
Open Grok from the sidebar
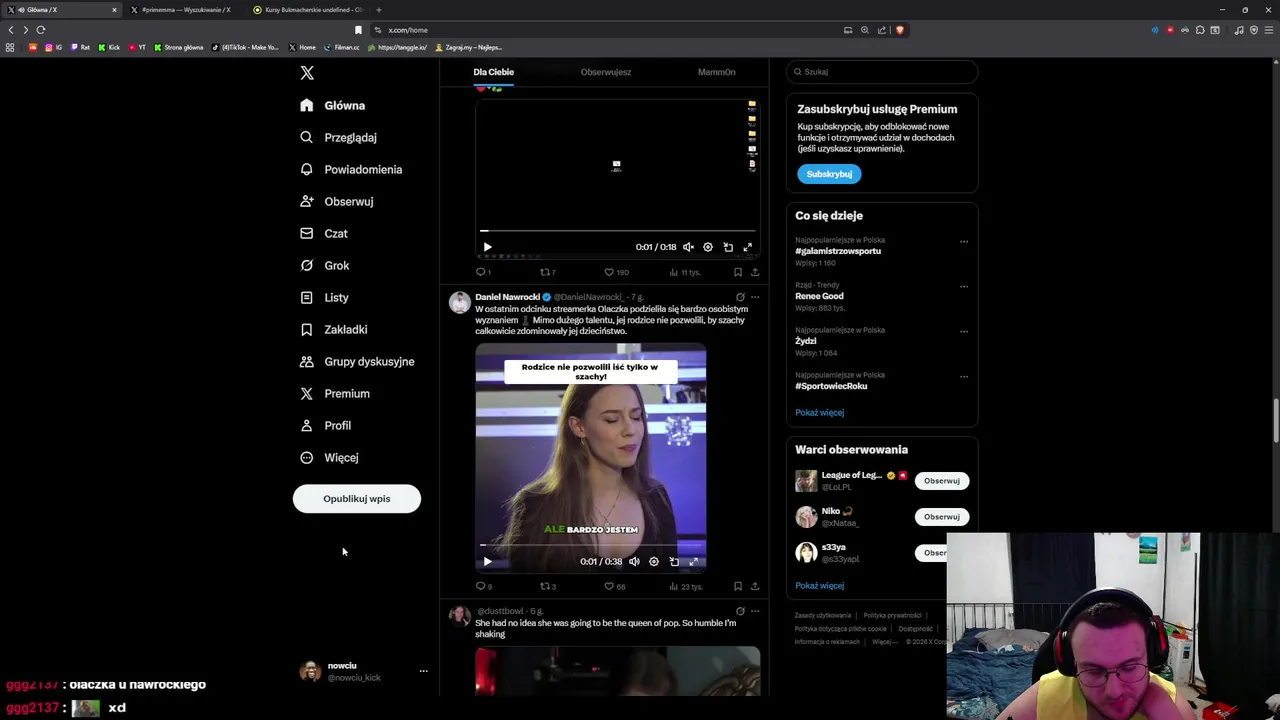(x=326, y=265)
